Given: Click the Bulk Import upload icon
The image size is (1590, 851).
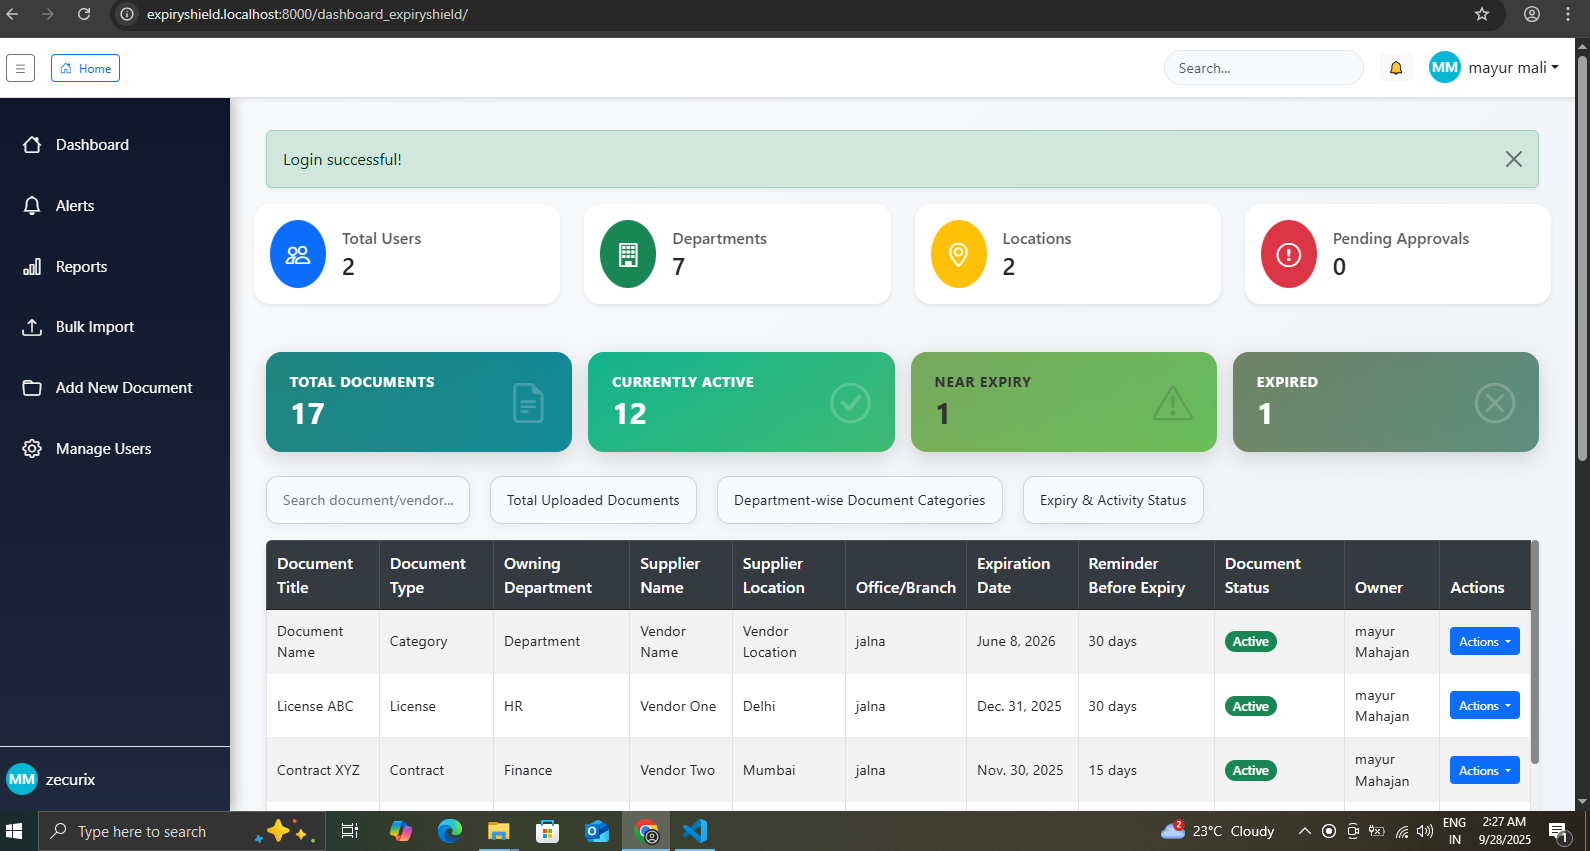Looking at the screenshot, I should click(x=32, y=327).
